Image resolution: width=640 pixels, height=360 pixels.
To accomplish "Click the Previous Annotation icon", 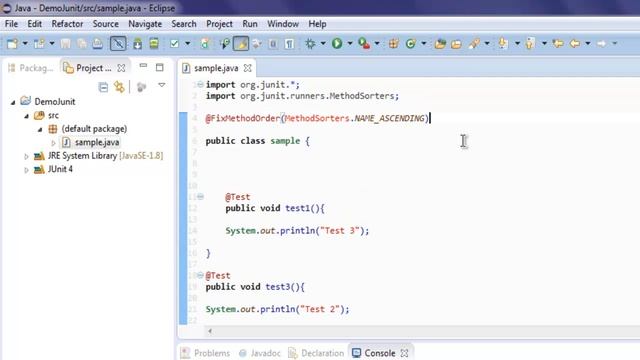I will 530,43.
